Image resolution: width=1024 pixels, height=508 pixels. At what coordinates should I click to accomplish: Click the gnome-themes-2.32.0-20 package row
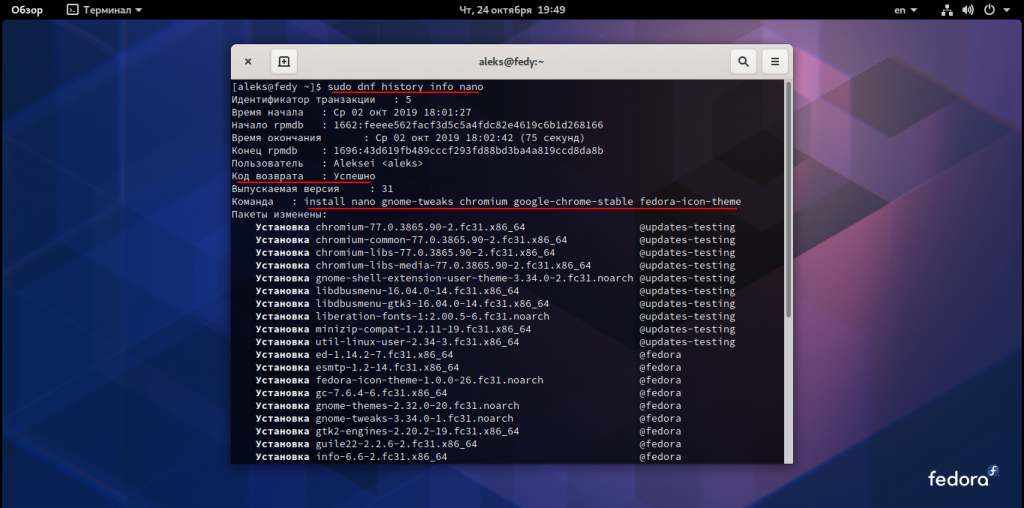coord(468,405)
